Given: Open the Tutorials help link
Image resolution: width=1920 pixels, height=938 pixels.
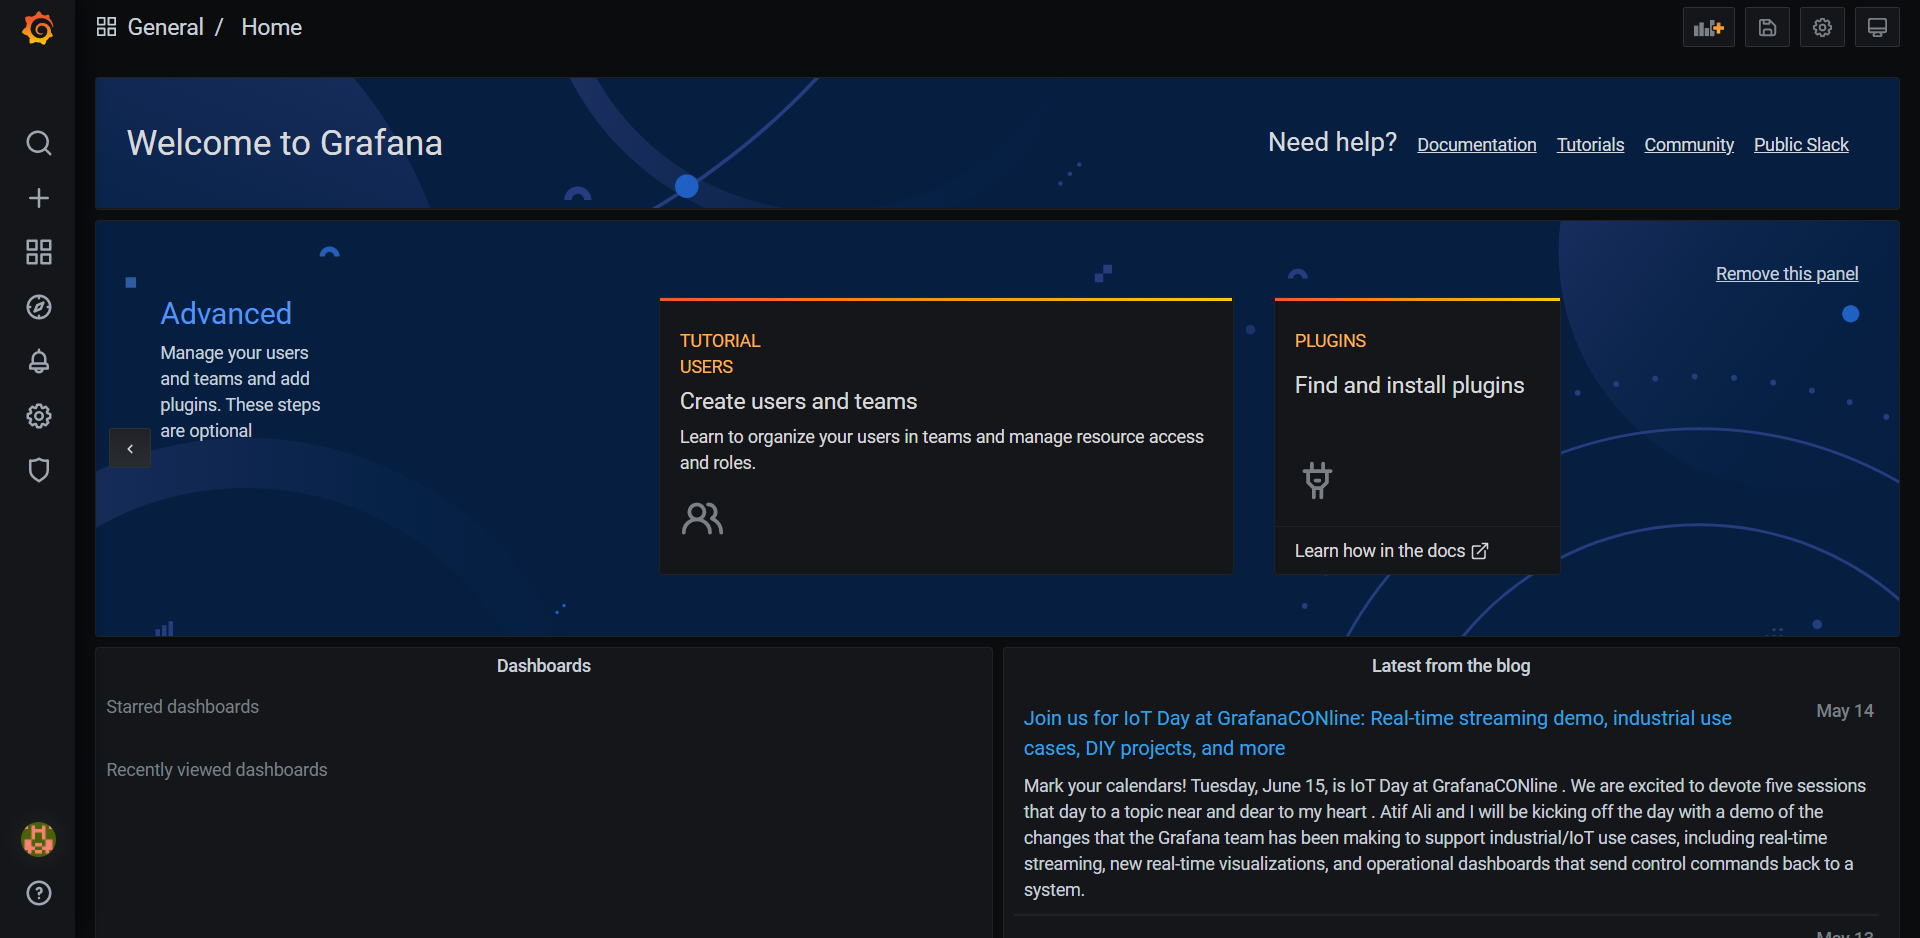Looking at the screenshot, I should point(1590,145).
